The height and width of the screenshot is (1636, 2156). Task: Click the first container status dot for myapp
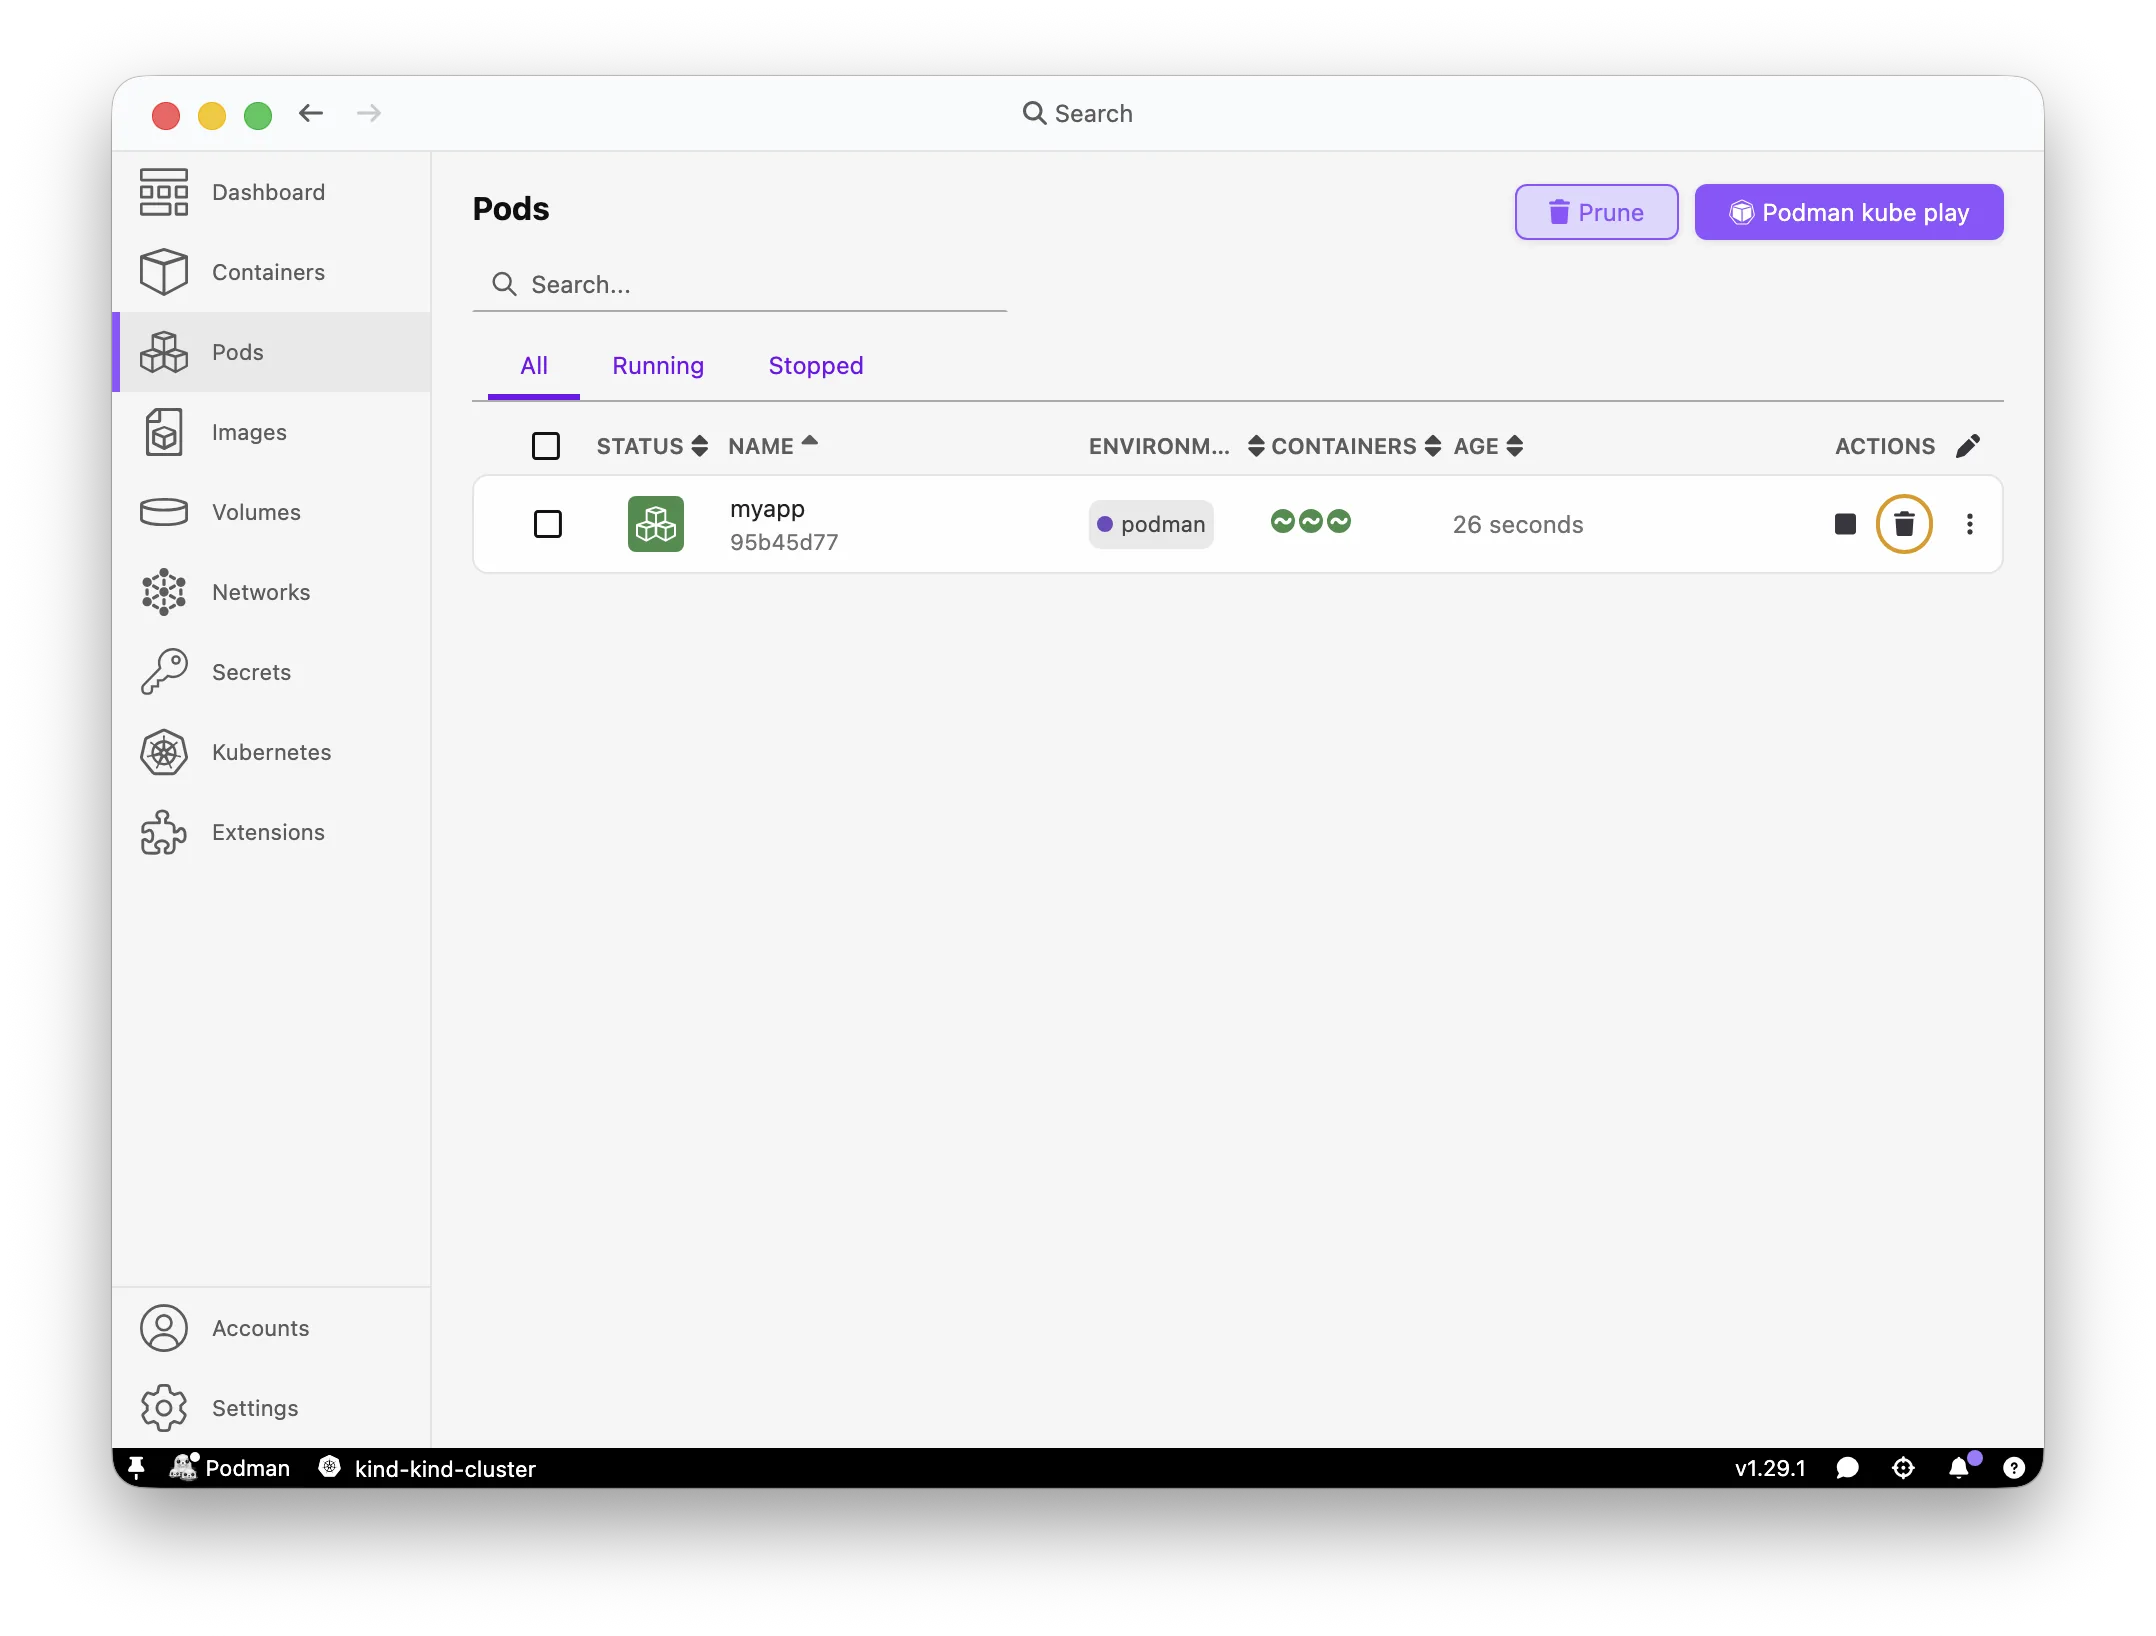[x=1282, y=521]
